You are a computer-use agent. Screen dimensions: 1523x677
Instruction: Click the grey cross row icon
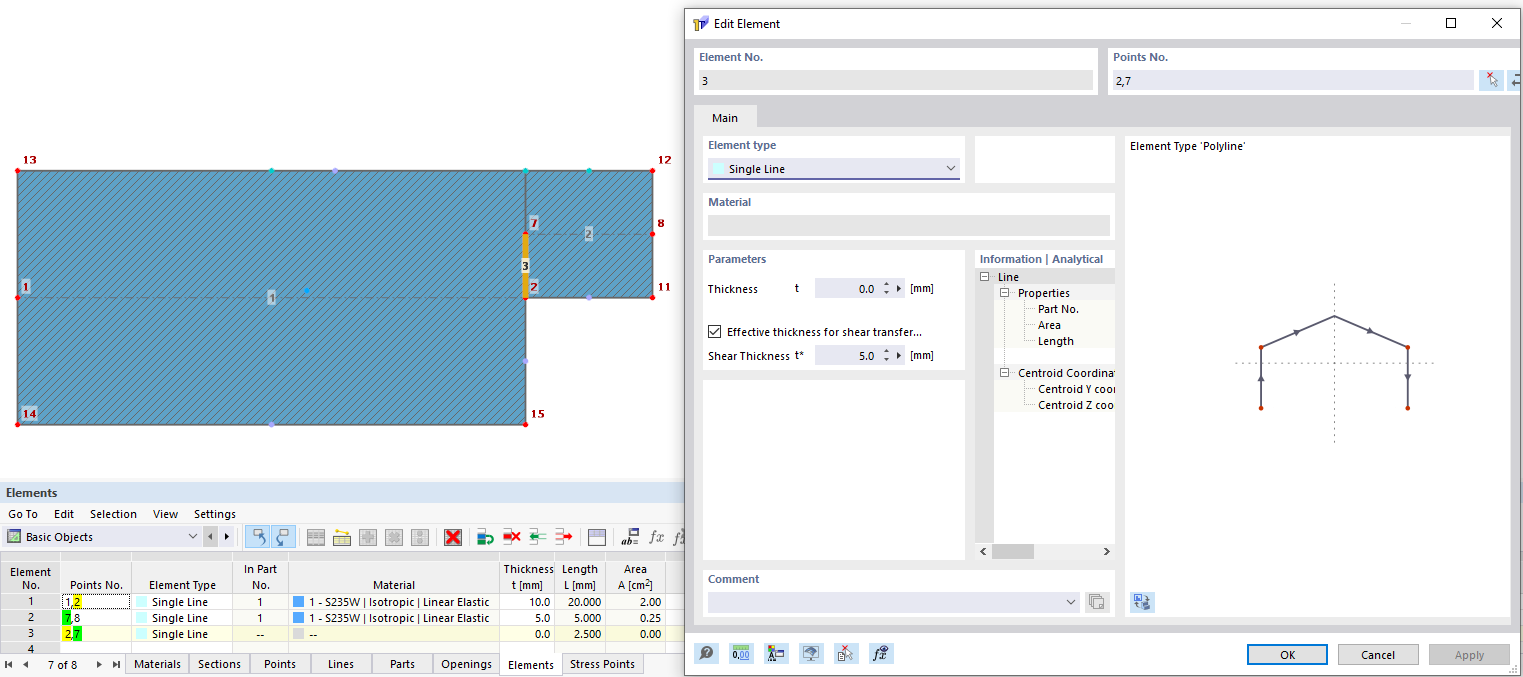(394, 537)
